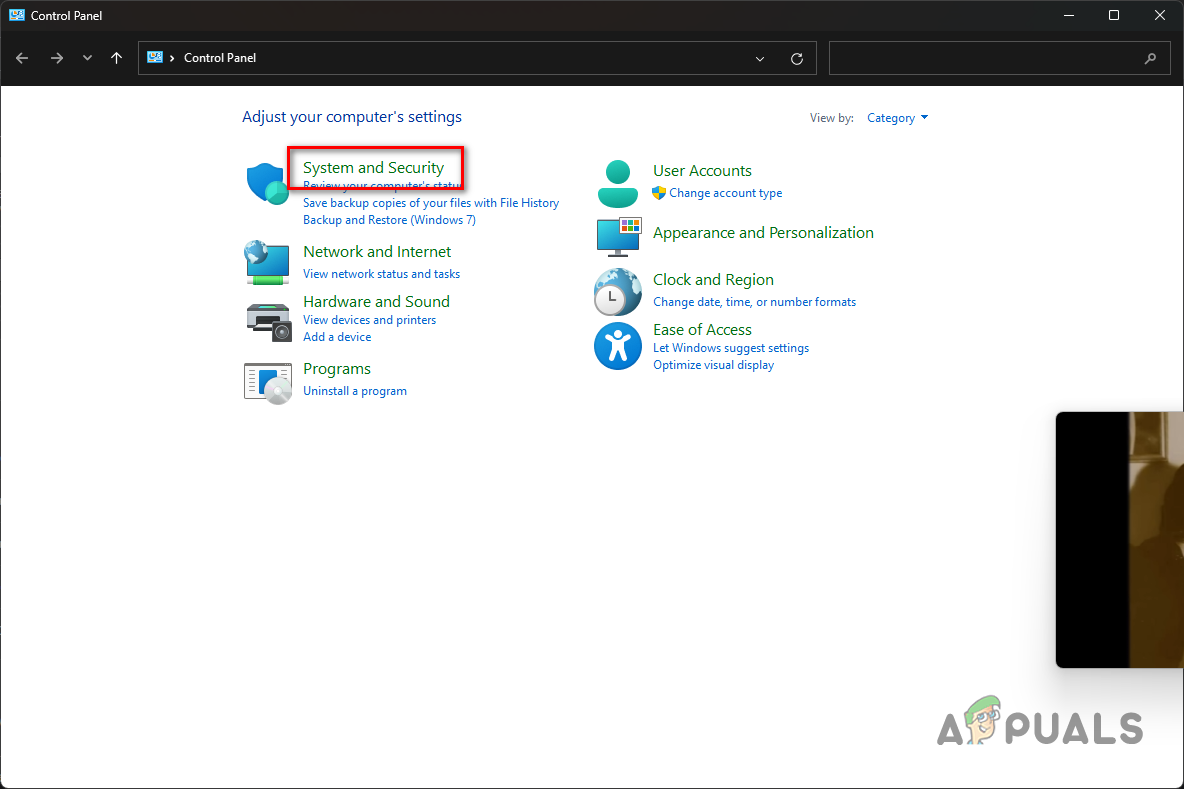Click the navigate up arrow
Image resolution: width=1184 pixels, height=789 pixels.
coord(116,58)
